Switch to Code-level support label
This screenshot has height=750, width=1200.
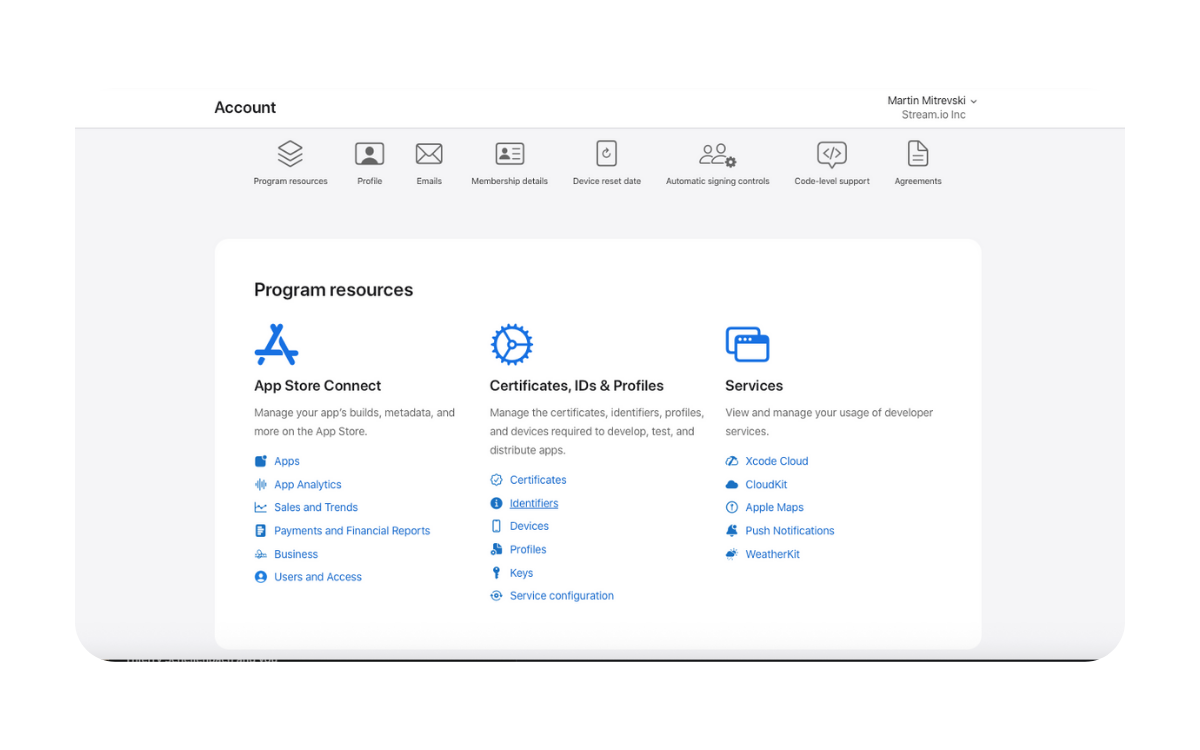832,181
